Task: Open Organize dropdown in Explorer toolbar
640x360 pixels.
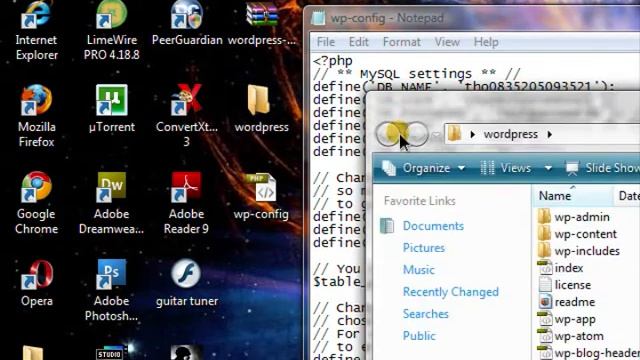Action: pyautogui.click(x=423, y=168)
